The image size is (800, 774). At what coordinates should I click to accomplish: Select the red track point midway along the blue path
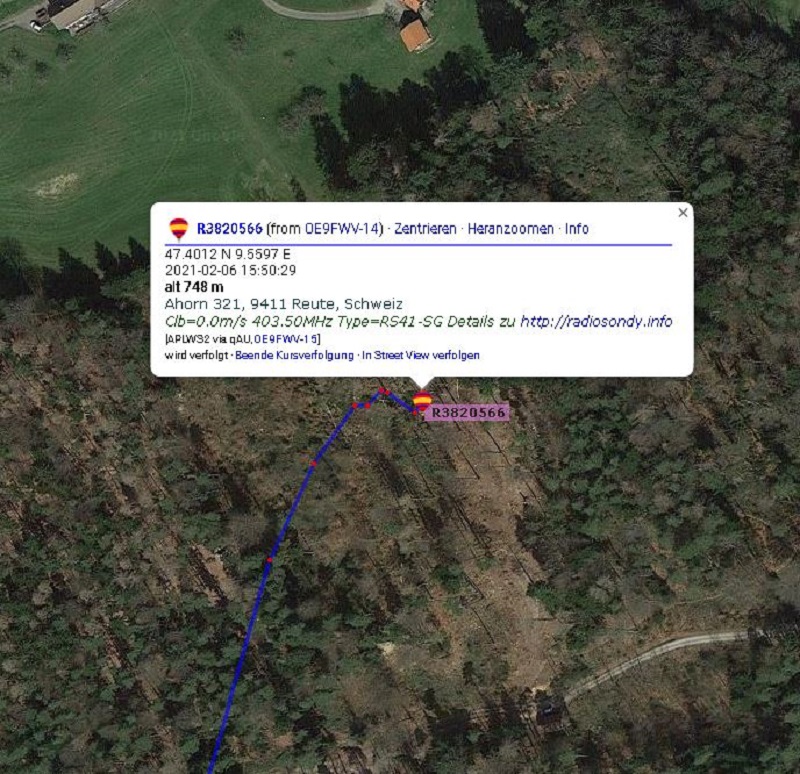(x=314, y=463)
